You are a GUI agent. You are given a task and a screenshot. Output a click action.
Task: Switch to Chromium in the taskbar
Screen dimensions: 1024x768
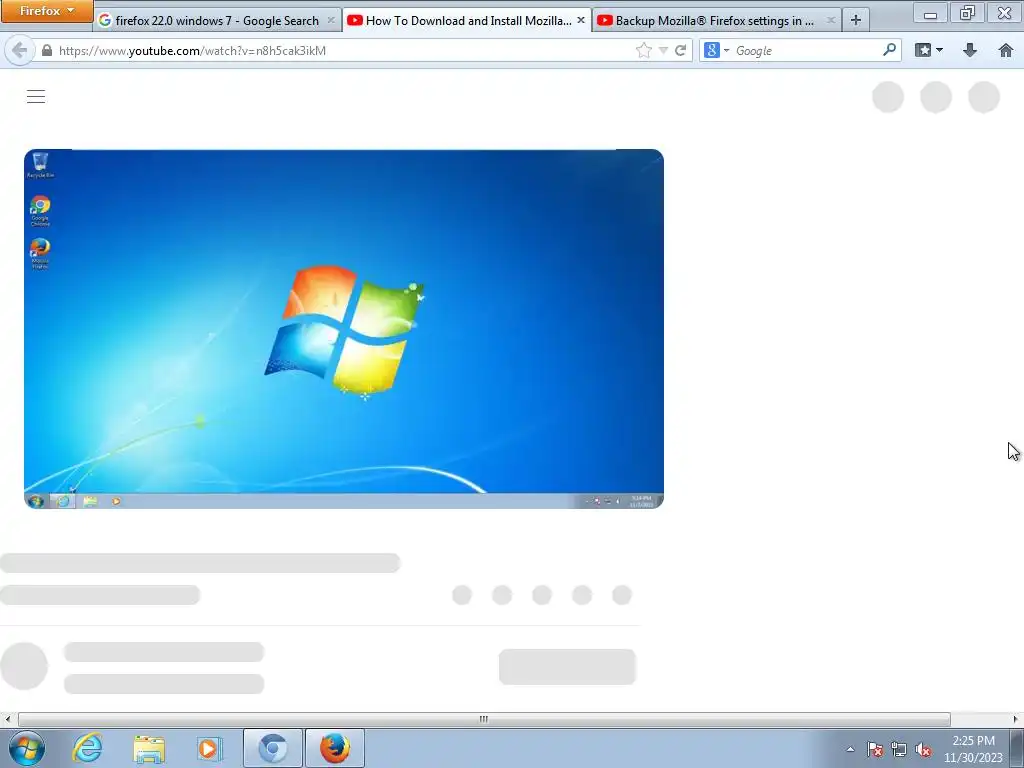pos(272,748)
